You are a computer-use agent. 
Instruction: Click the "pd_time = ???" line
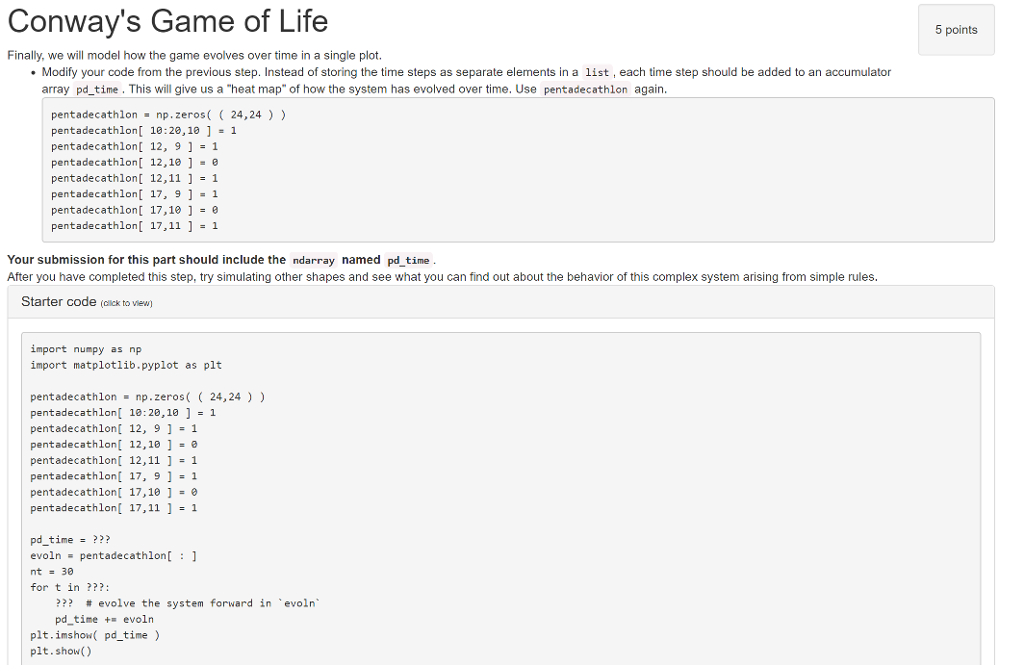click(x=70, y=540)
